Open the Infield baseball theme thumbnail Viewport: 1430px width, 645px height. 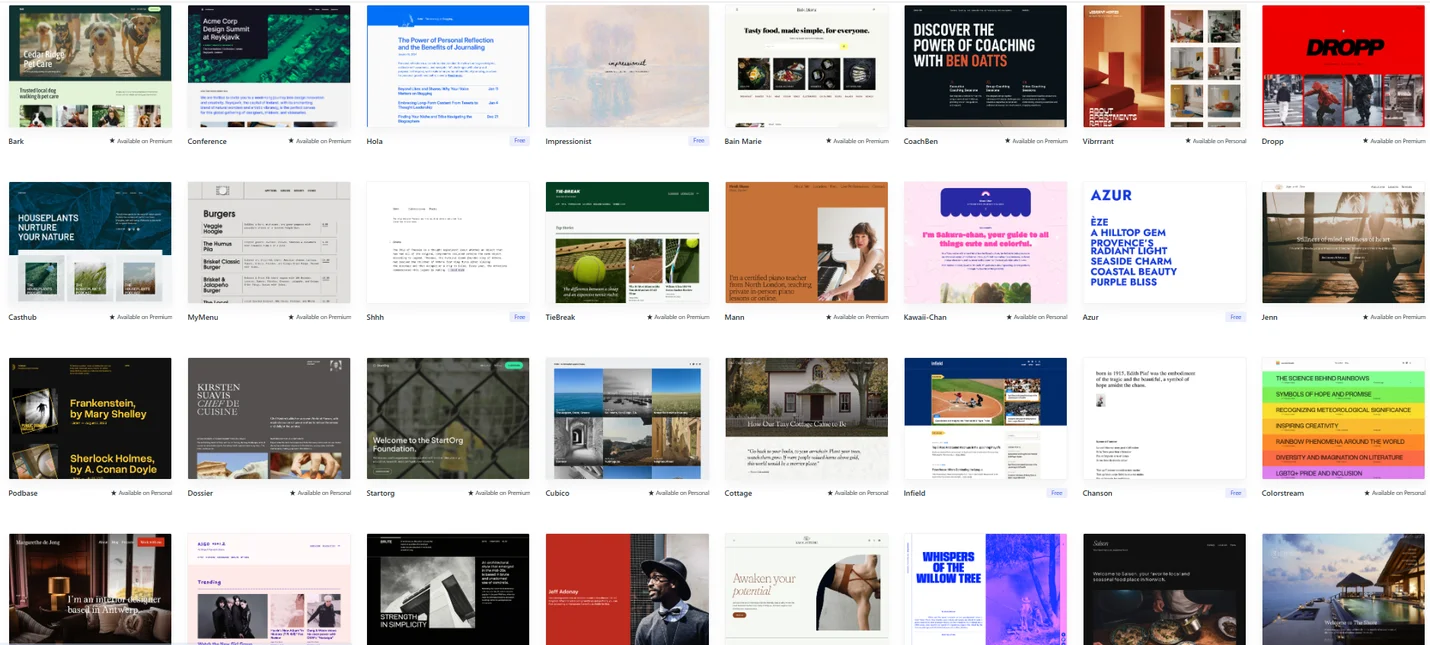[985, 419]
